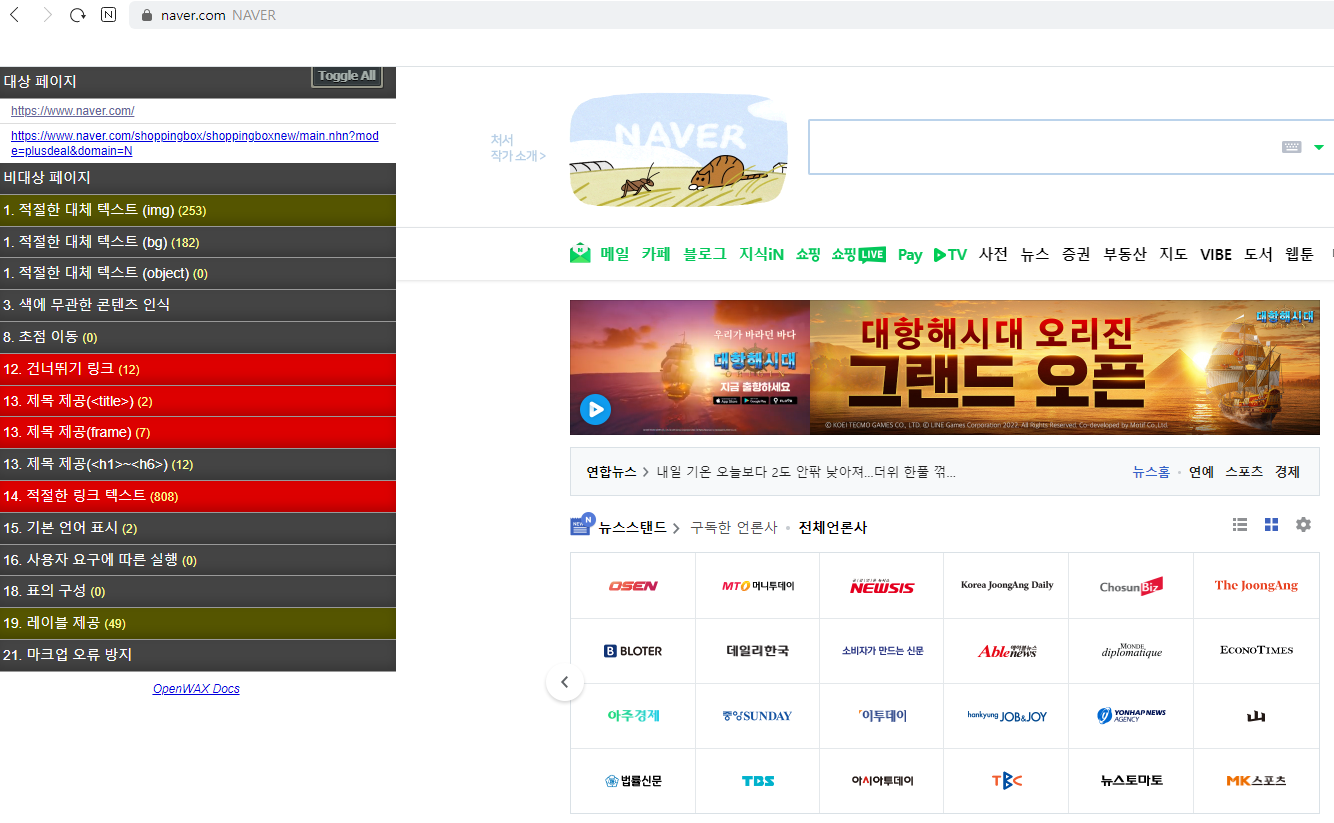Viewport: 1334px width, 823px height.
Task: Open the Korea JoongAng Daily logo
Action: 1007,586
